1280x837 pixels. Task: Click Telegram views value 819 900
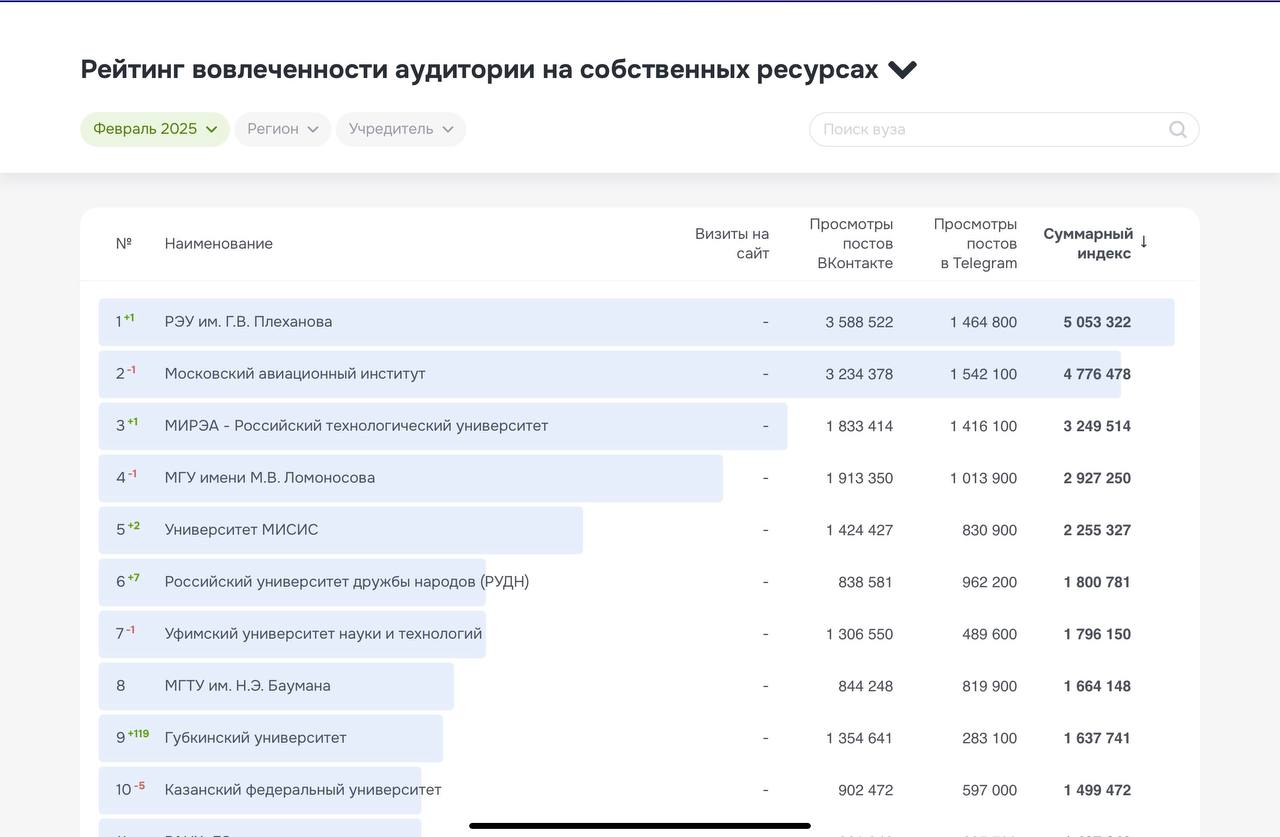tap(989, 686)
